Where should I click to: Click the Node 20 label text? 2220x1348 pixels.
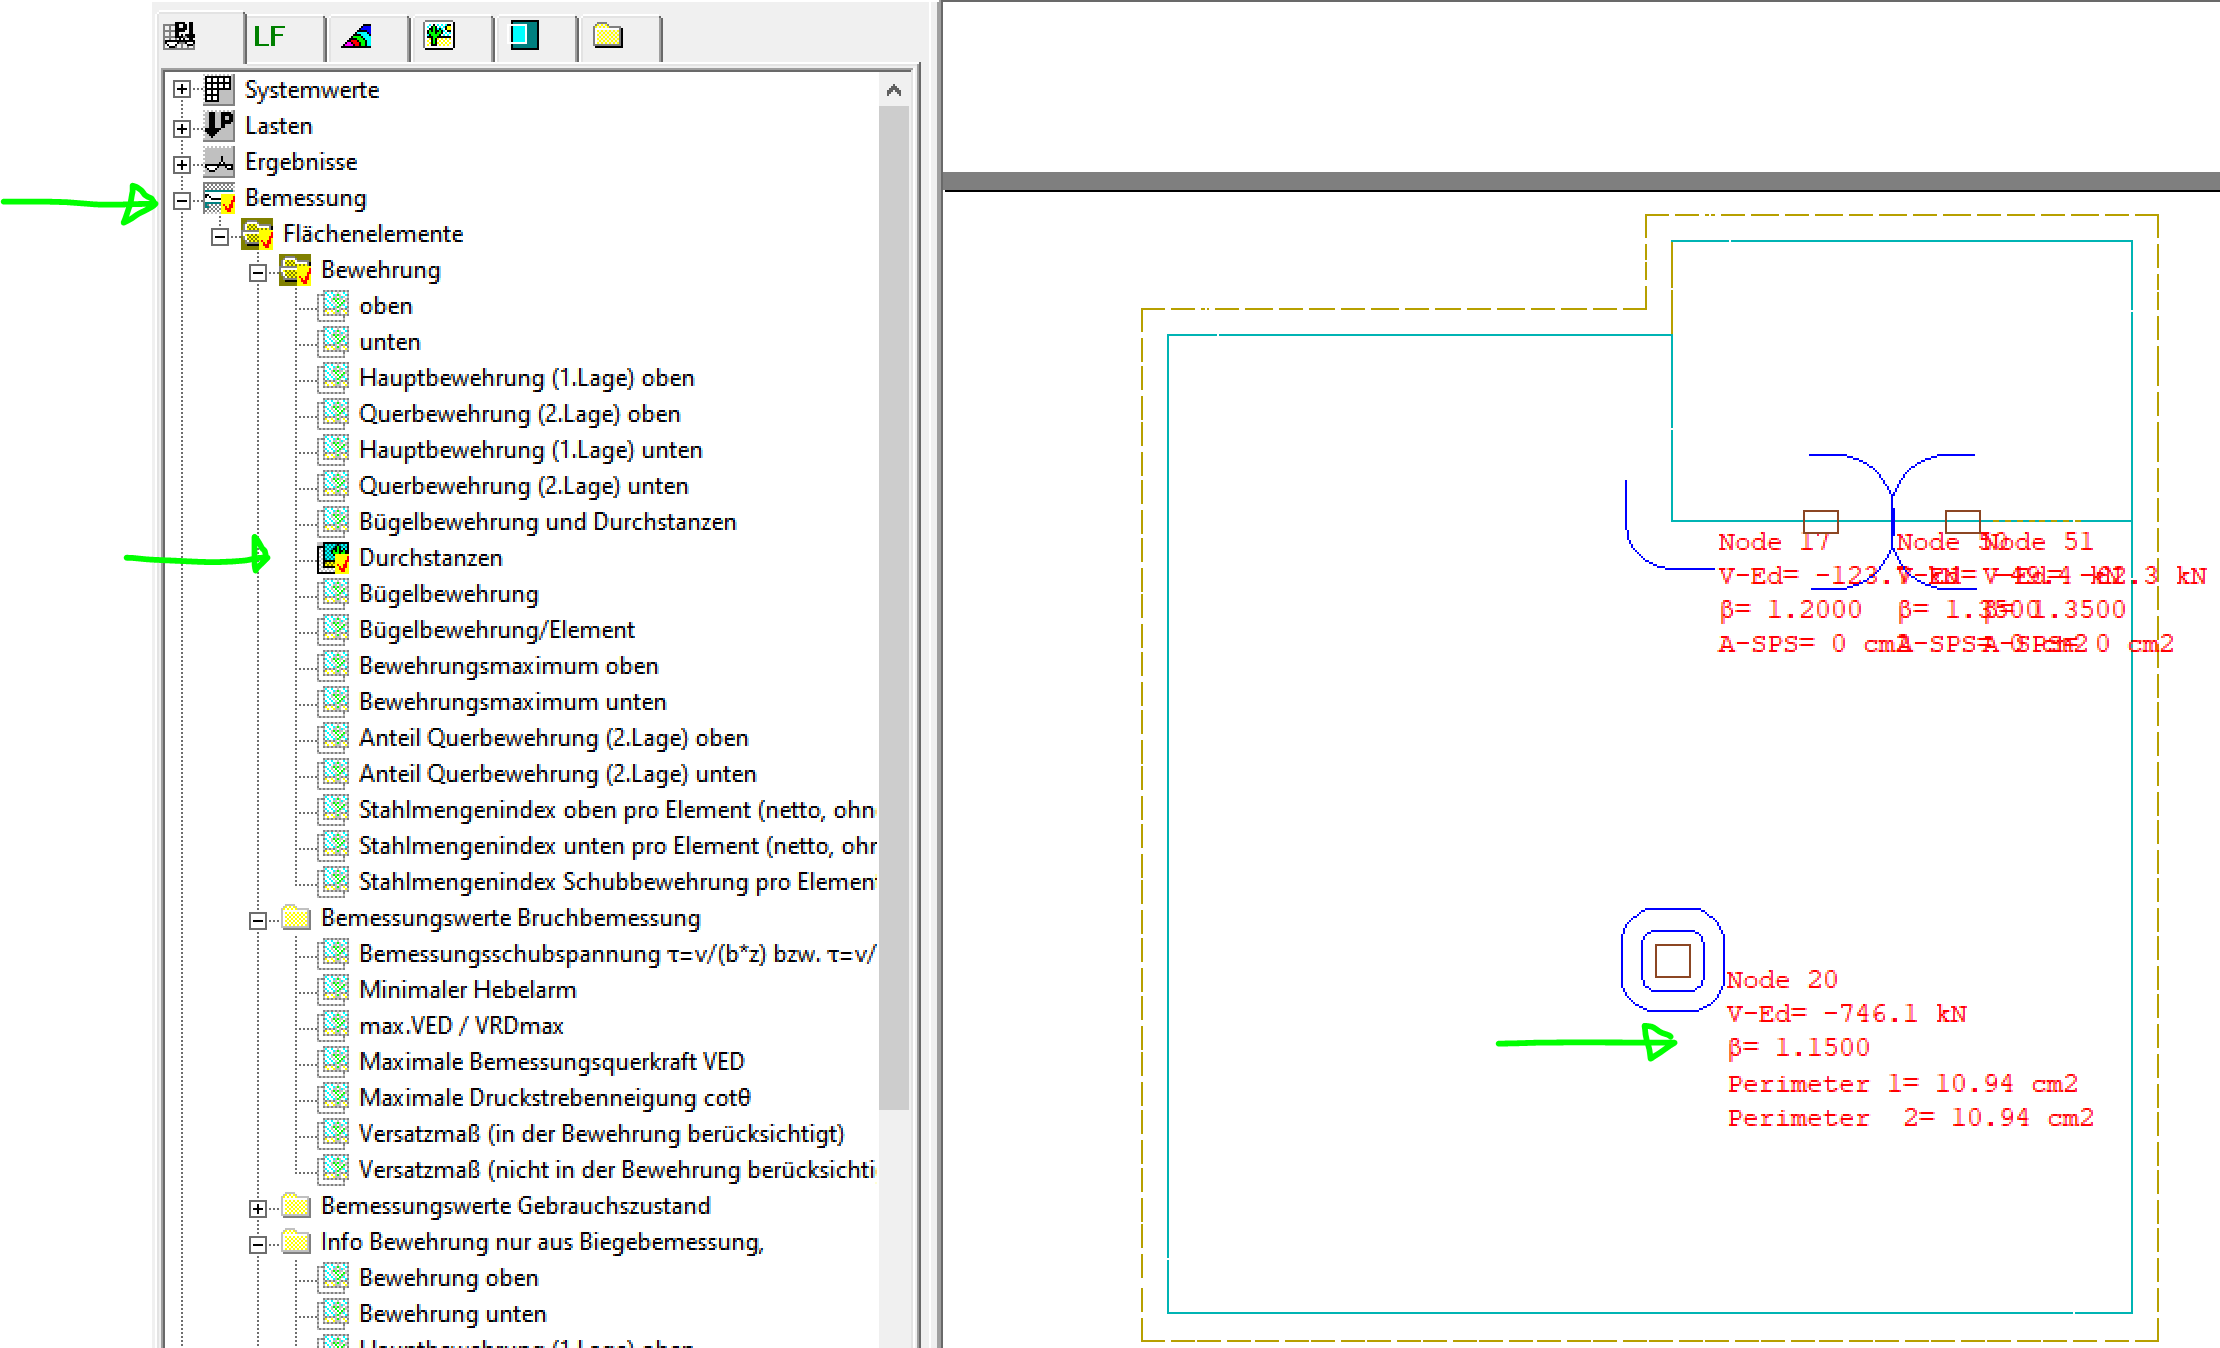[1782, 980]
